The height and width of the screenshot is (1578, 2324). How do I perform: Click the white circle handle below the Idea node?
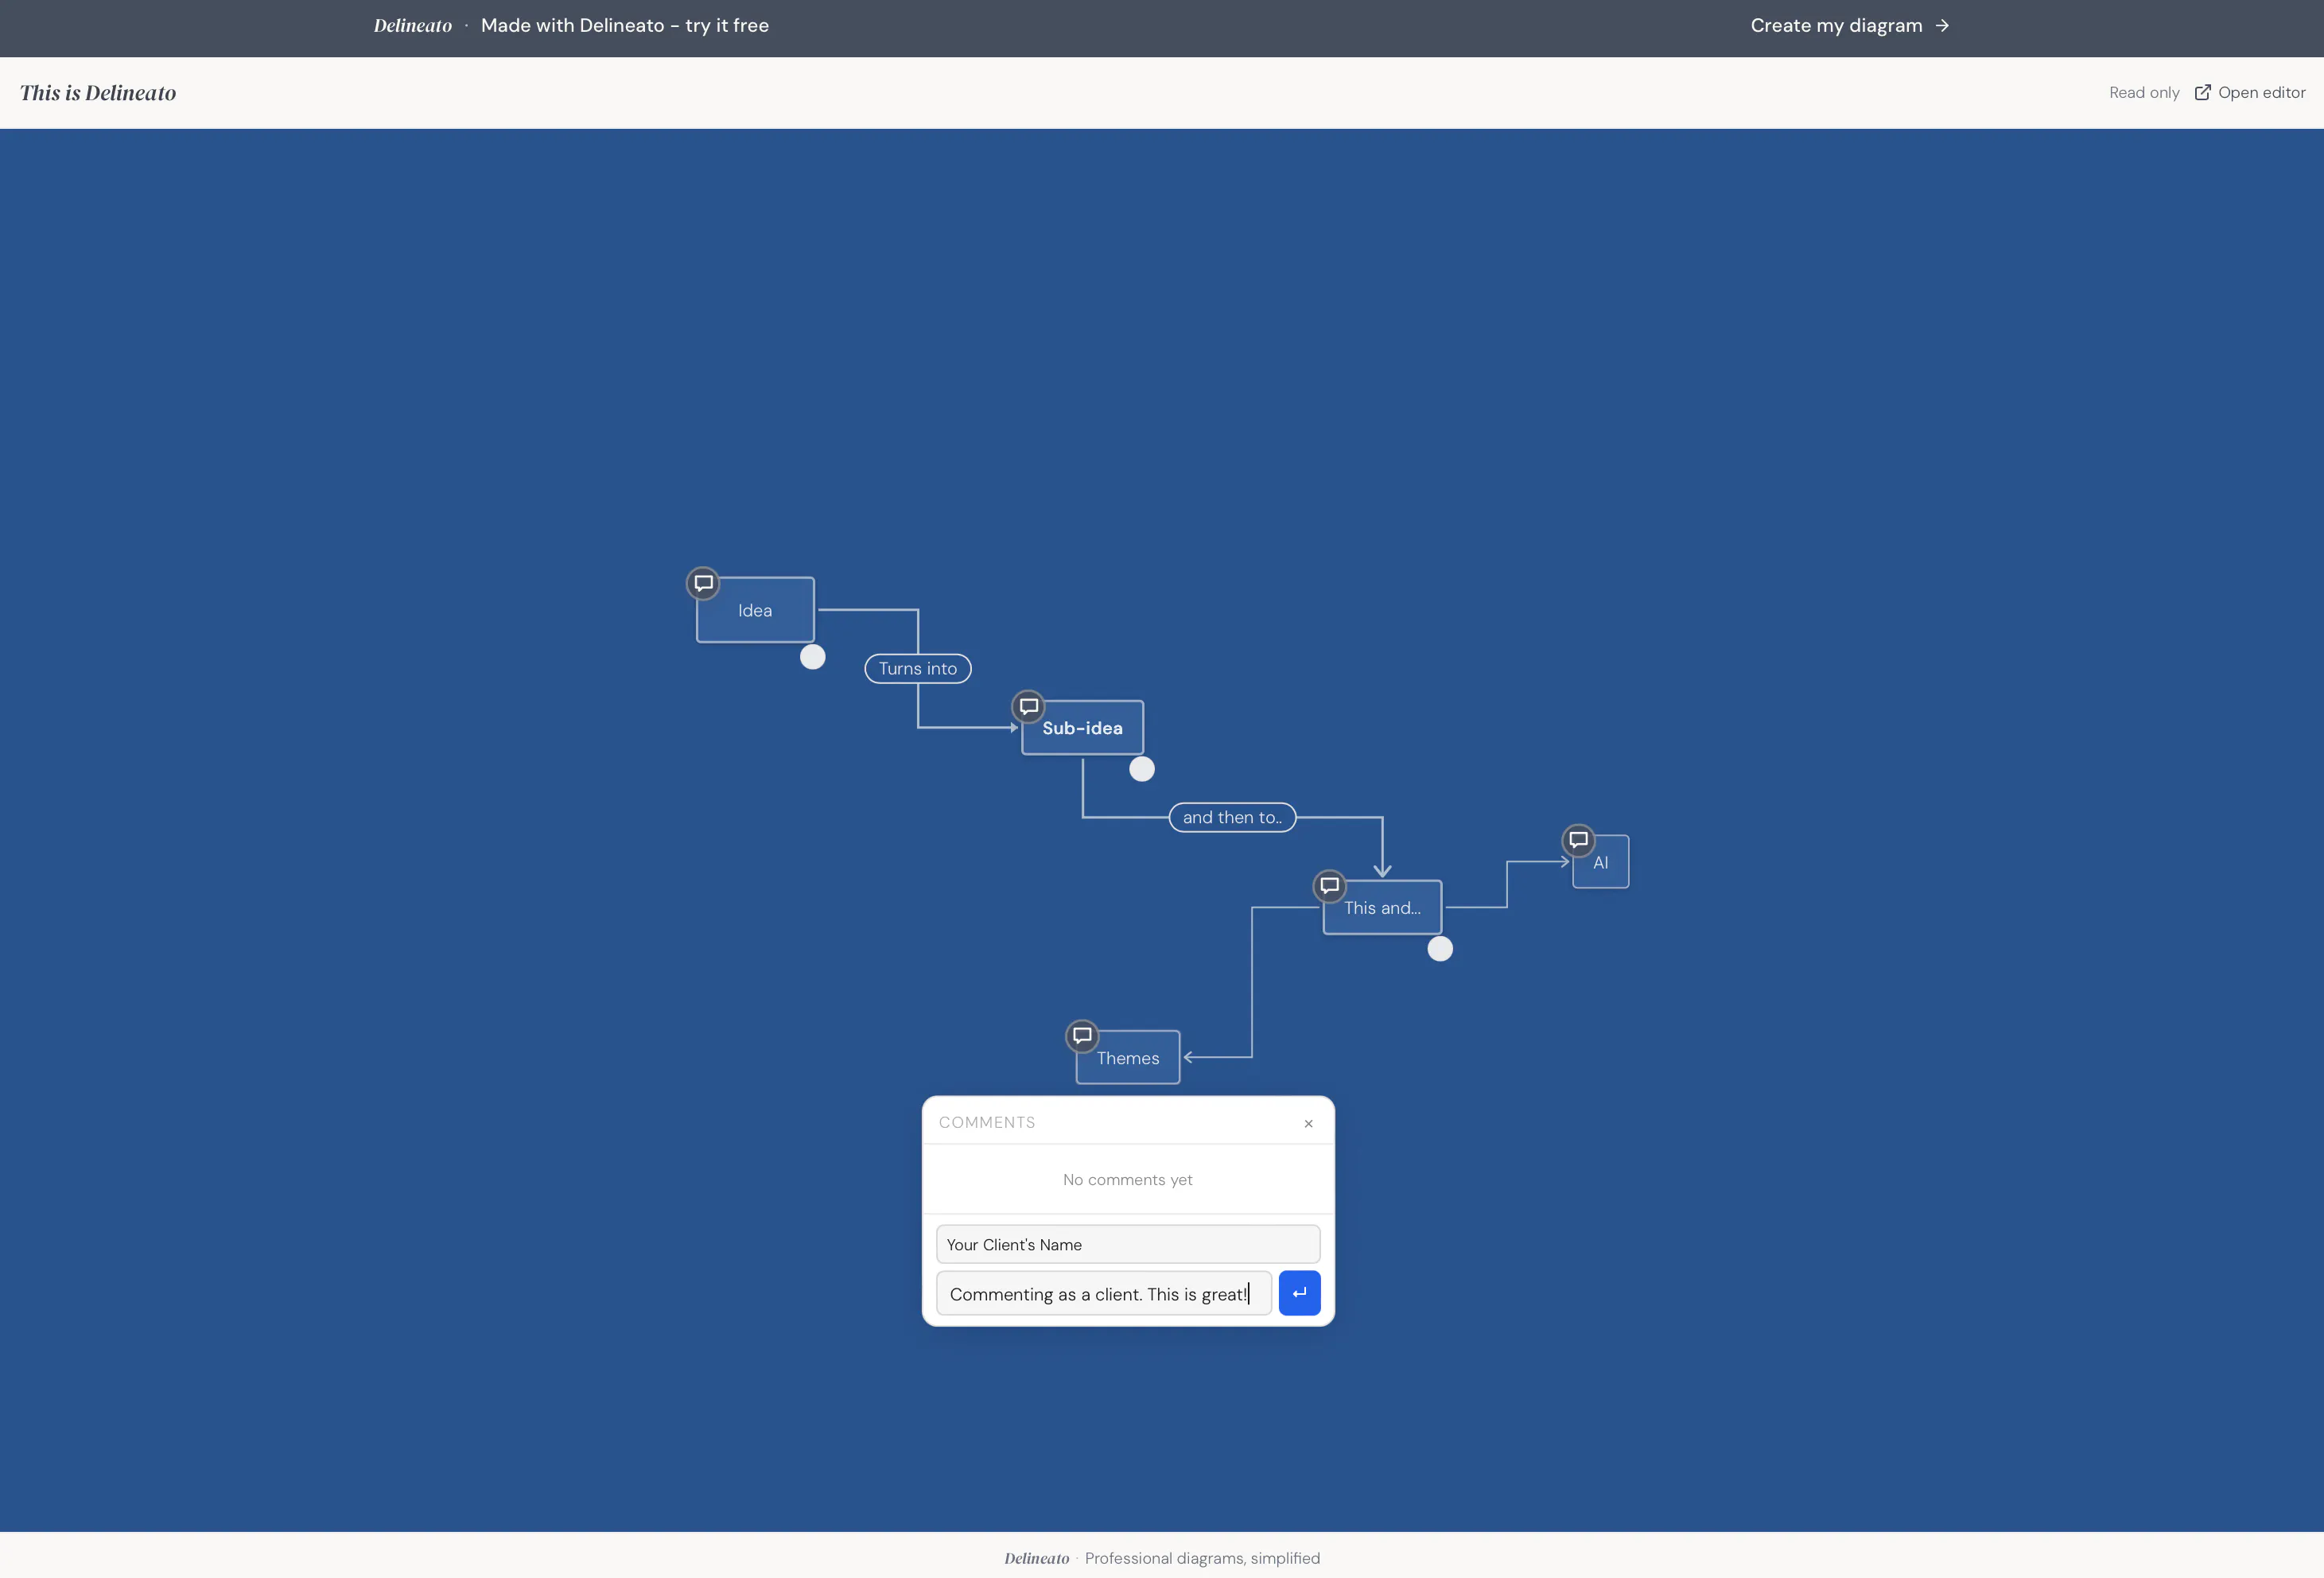coord(812,657)
